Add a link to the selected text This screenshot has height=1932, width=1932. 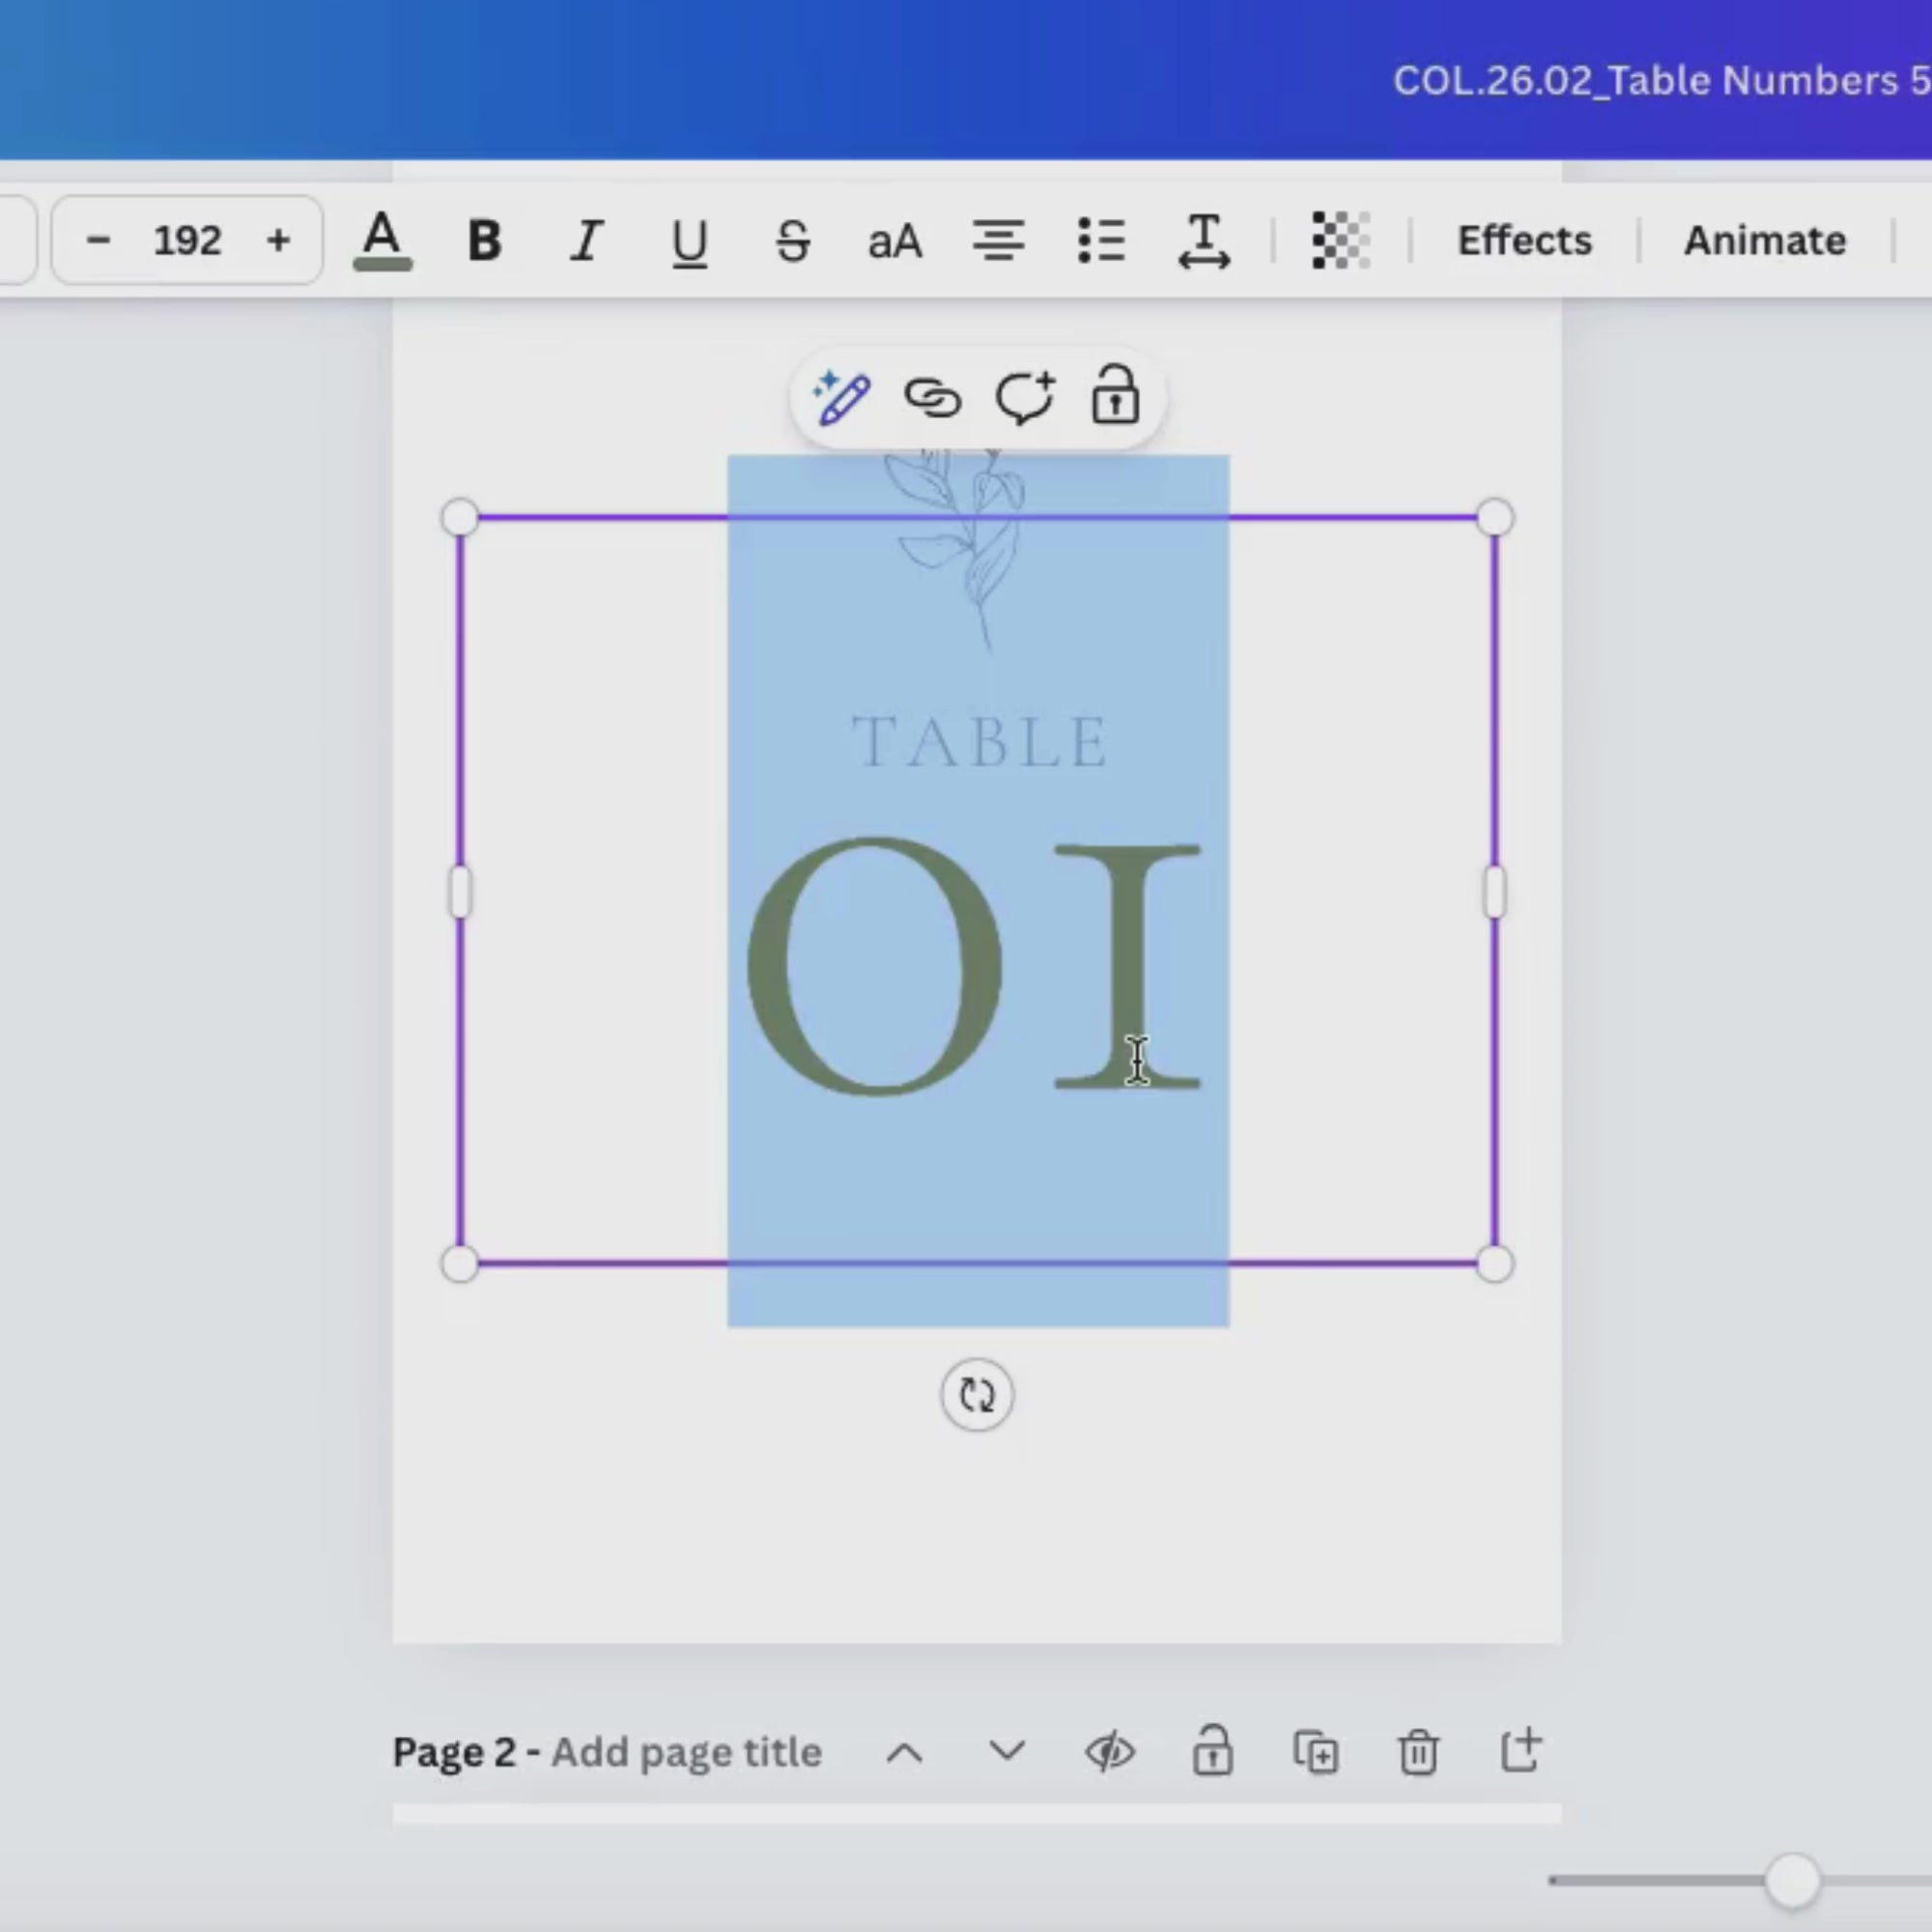click(x=933, y=398)
